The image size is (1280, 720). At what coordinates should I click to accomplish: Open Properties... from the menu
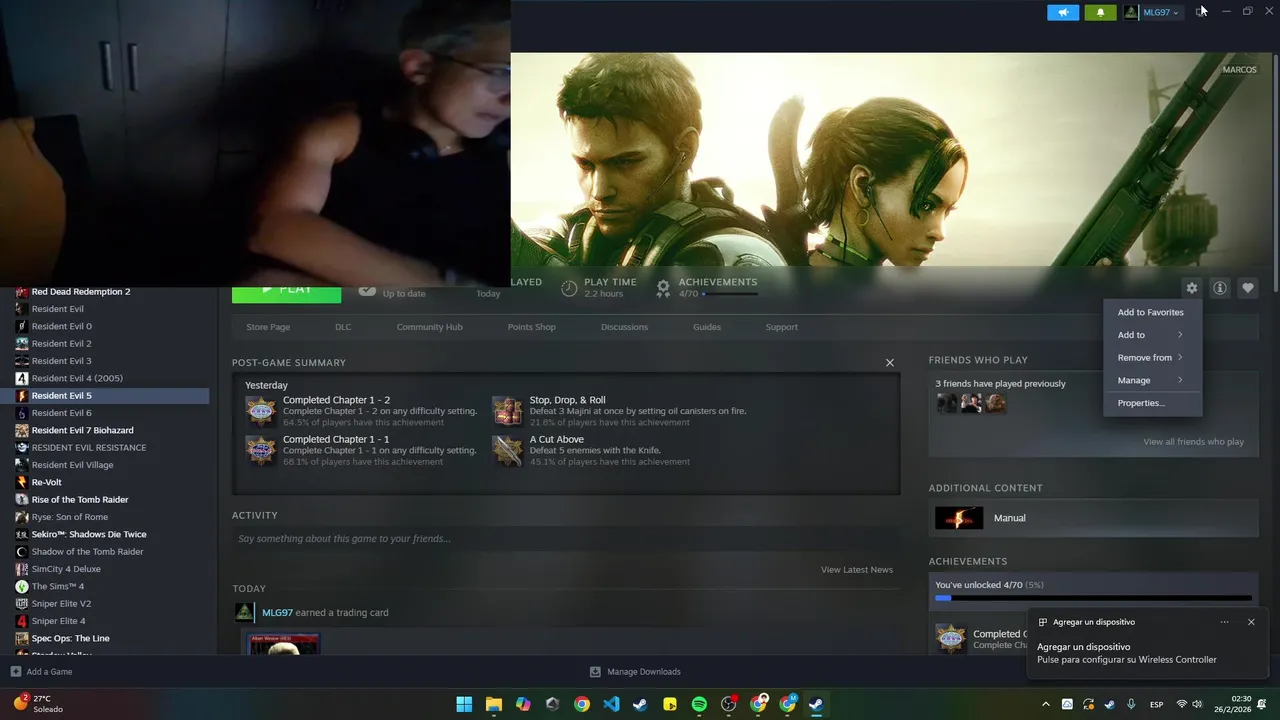pyautogui.click(x=1152, y=403)
